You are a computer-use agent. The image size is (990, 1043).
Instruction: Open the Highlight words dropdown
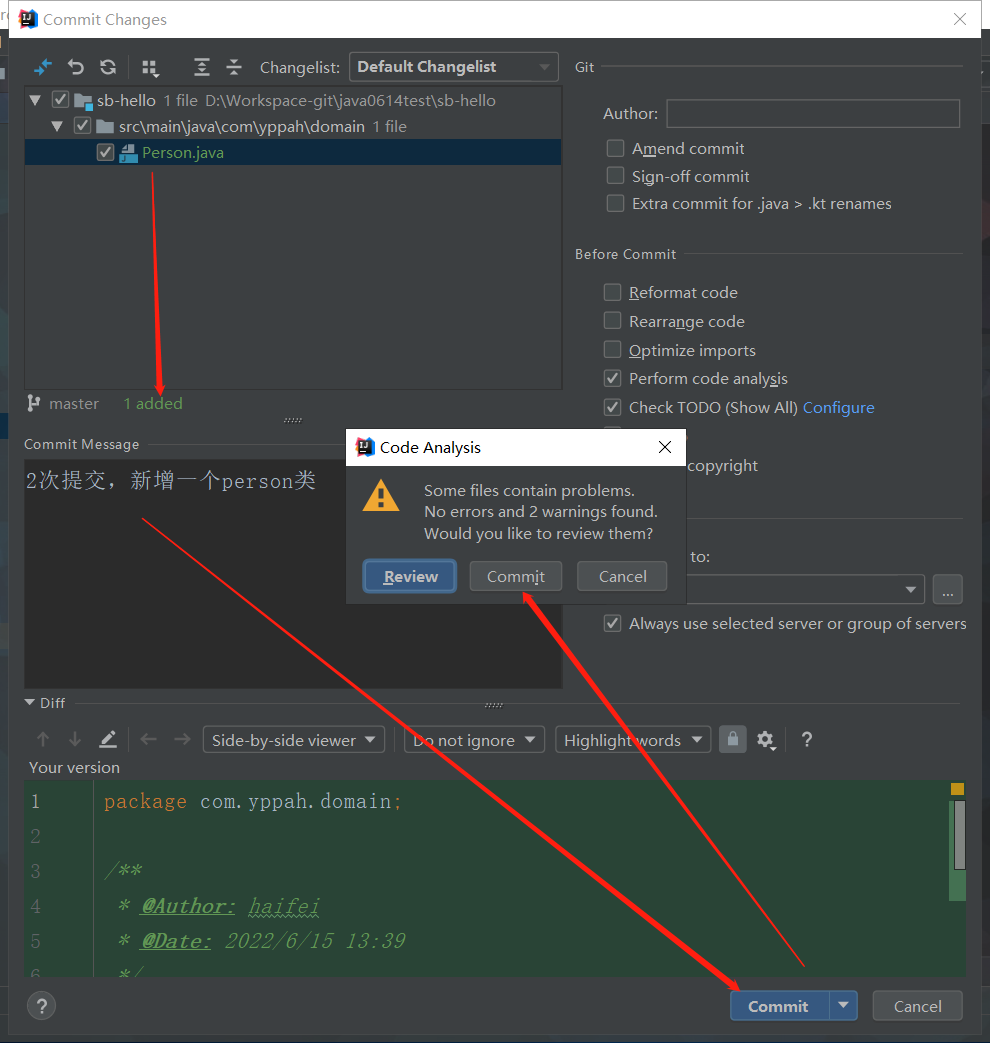tap(632, 740)
